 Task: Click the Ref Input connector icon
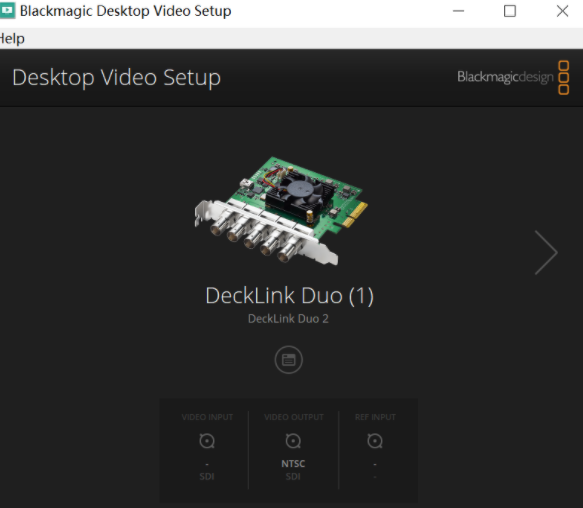pyautogui.click(x=375, y=441)
